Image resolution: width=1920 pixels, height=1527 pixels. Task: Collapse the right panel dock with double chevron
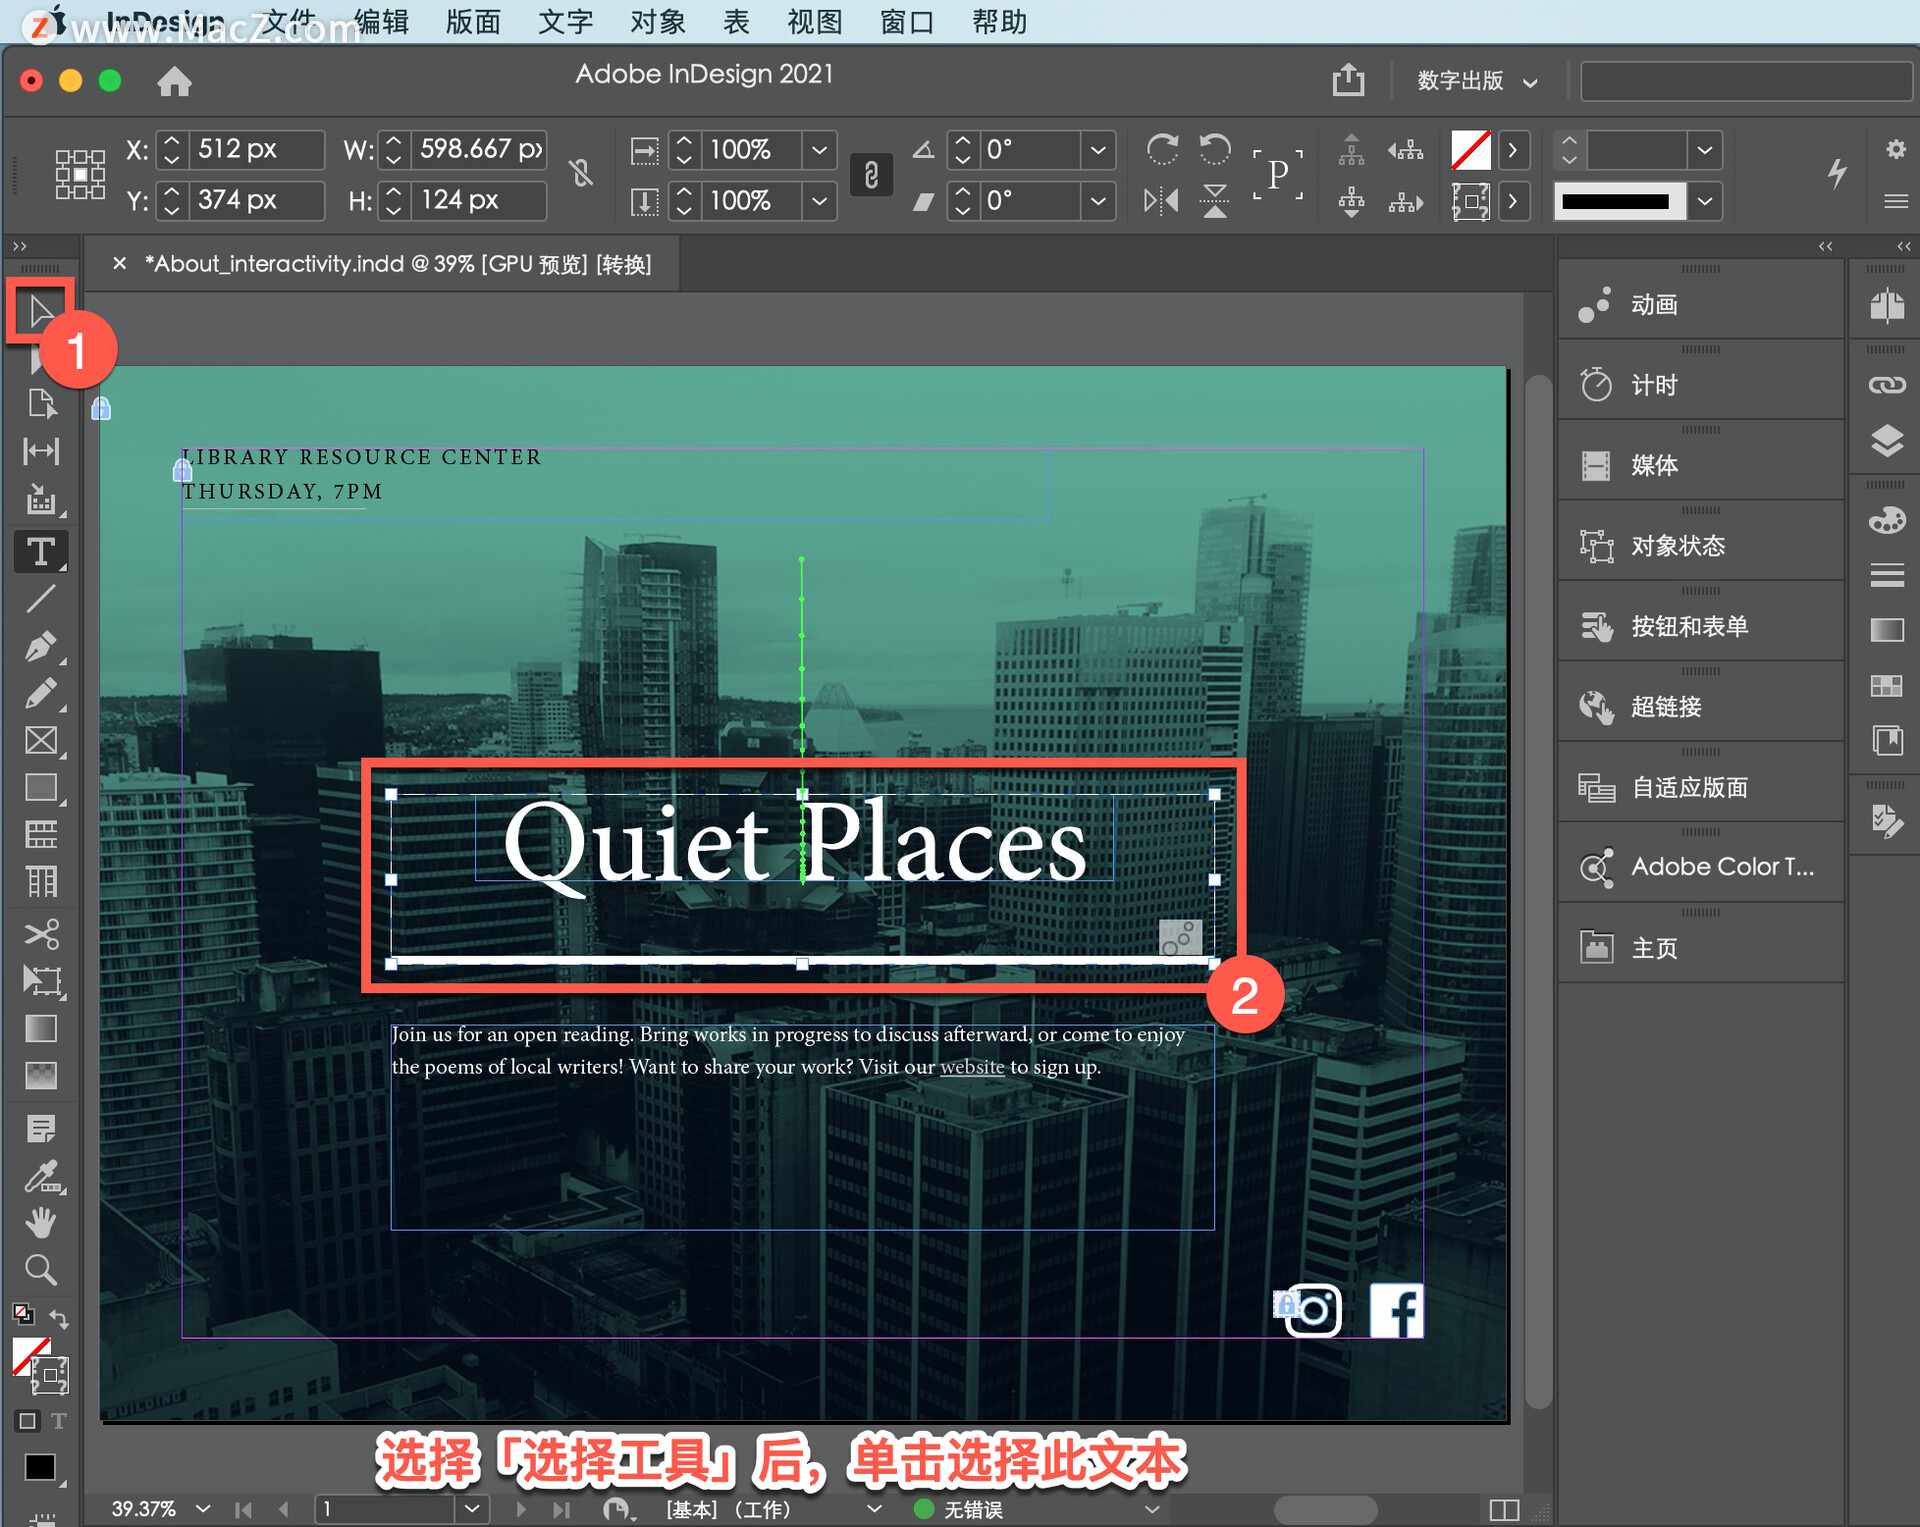[1826, 246]
